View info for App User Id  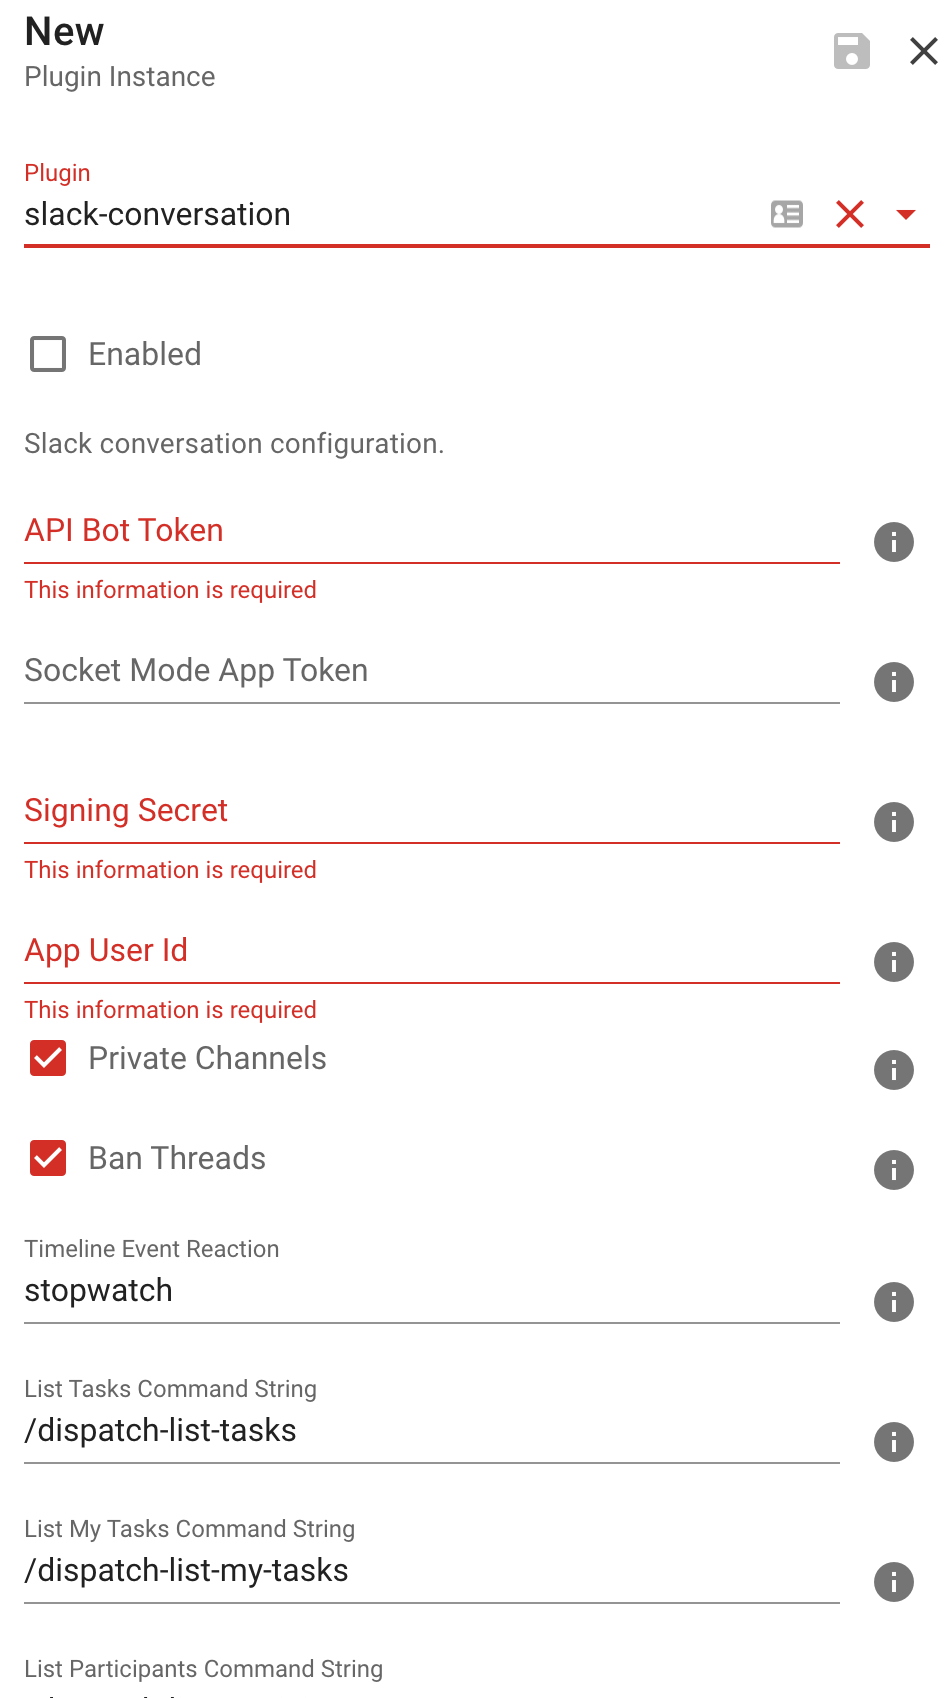(893, 962)
